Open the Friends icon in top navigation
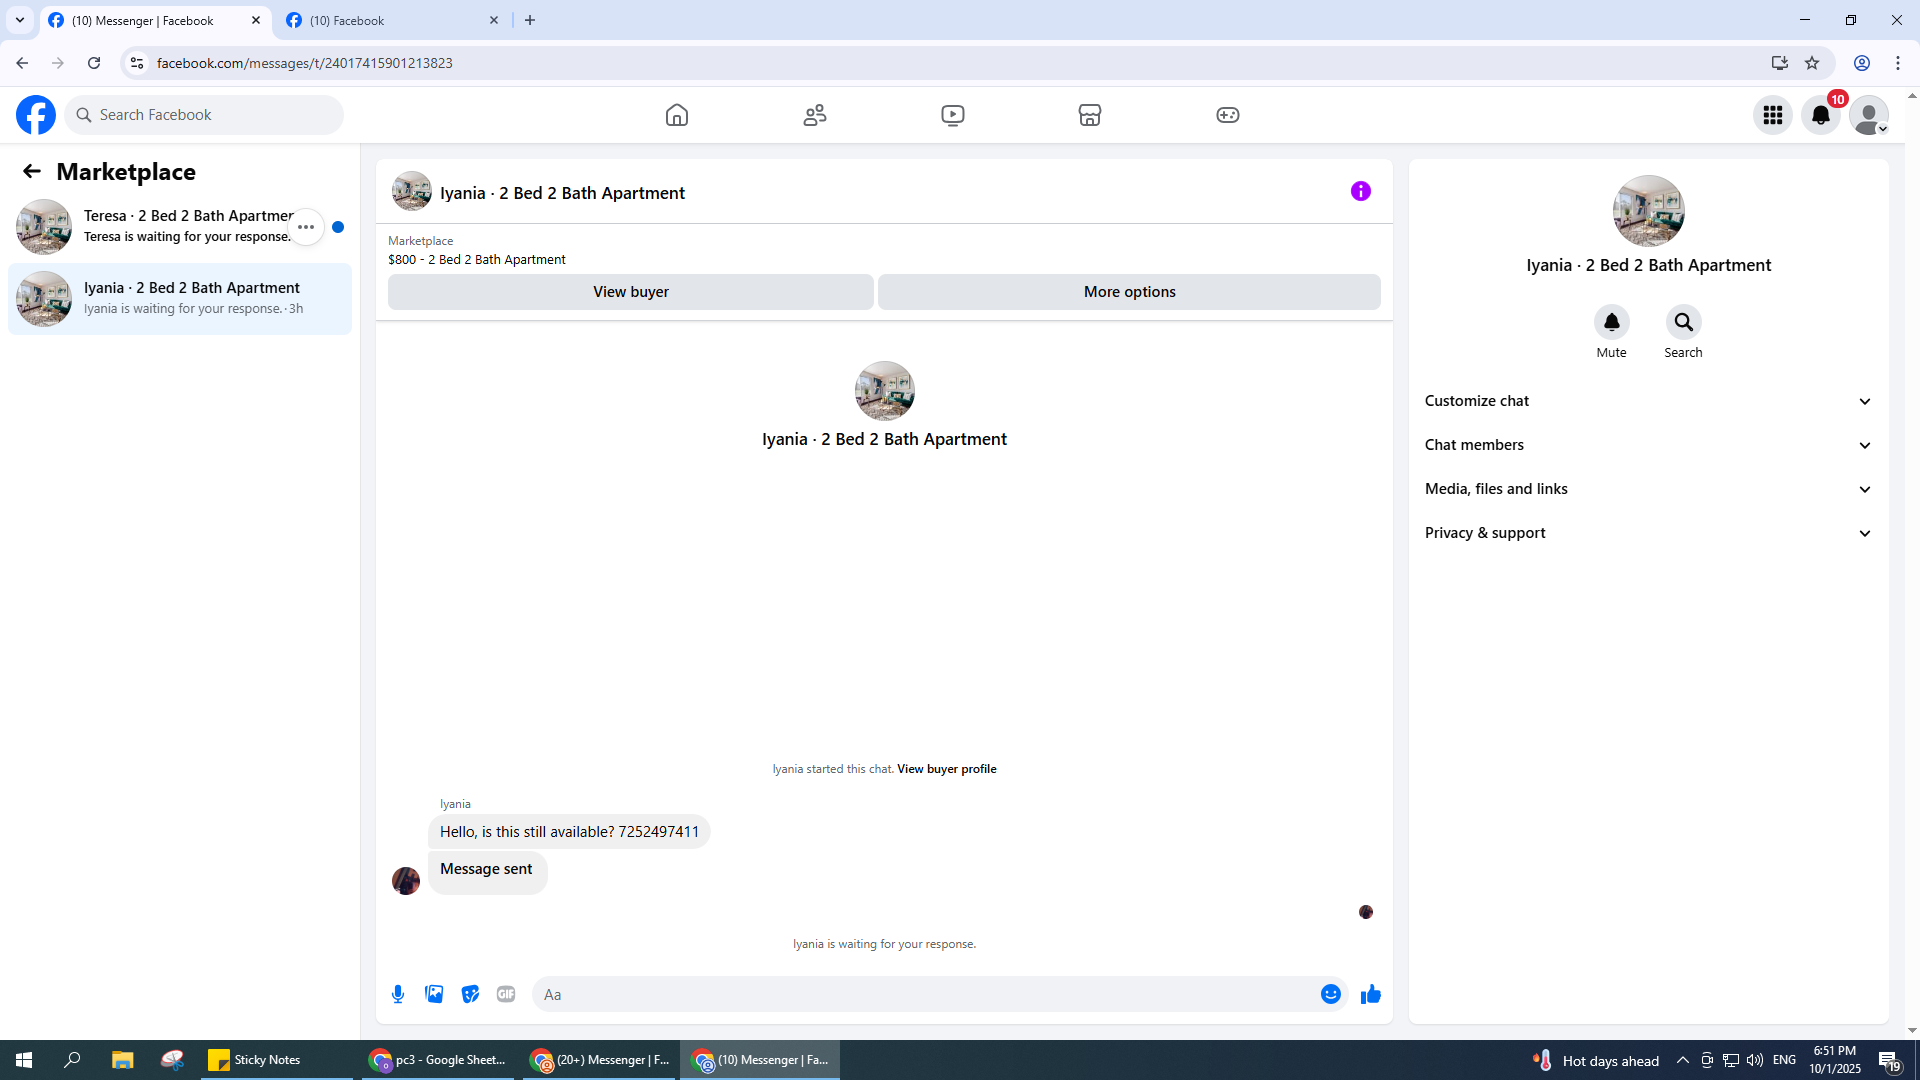The image size is (1920, 1080). click(815, 115)
